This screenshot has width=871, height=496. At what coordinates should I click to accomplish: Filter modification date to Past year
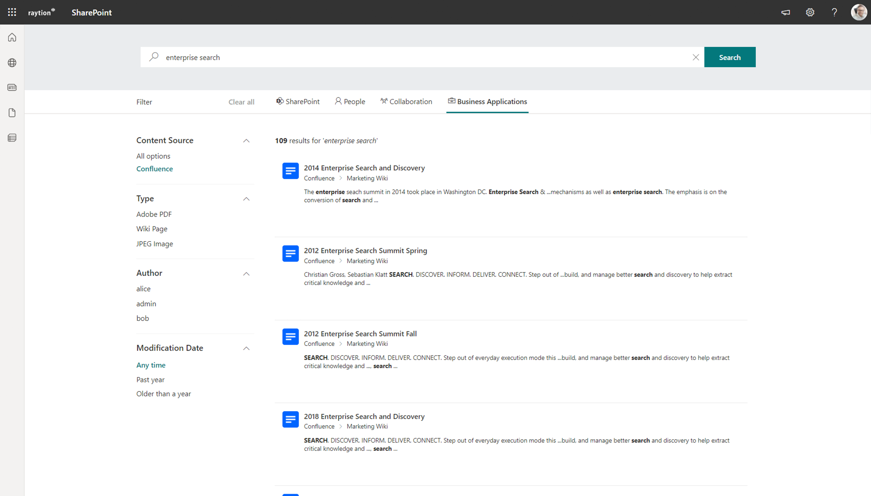(x=150, y=380)
